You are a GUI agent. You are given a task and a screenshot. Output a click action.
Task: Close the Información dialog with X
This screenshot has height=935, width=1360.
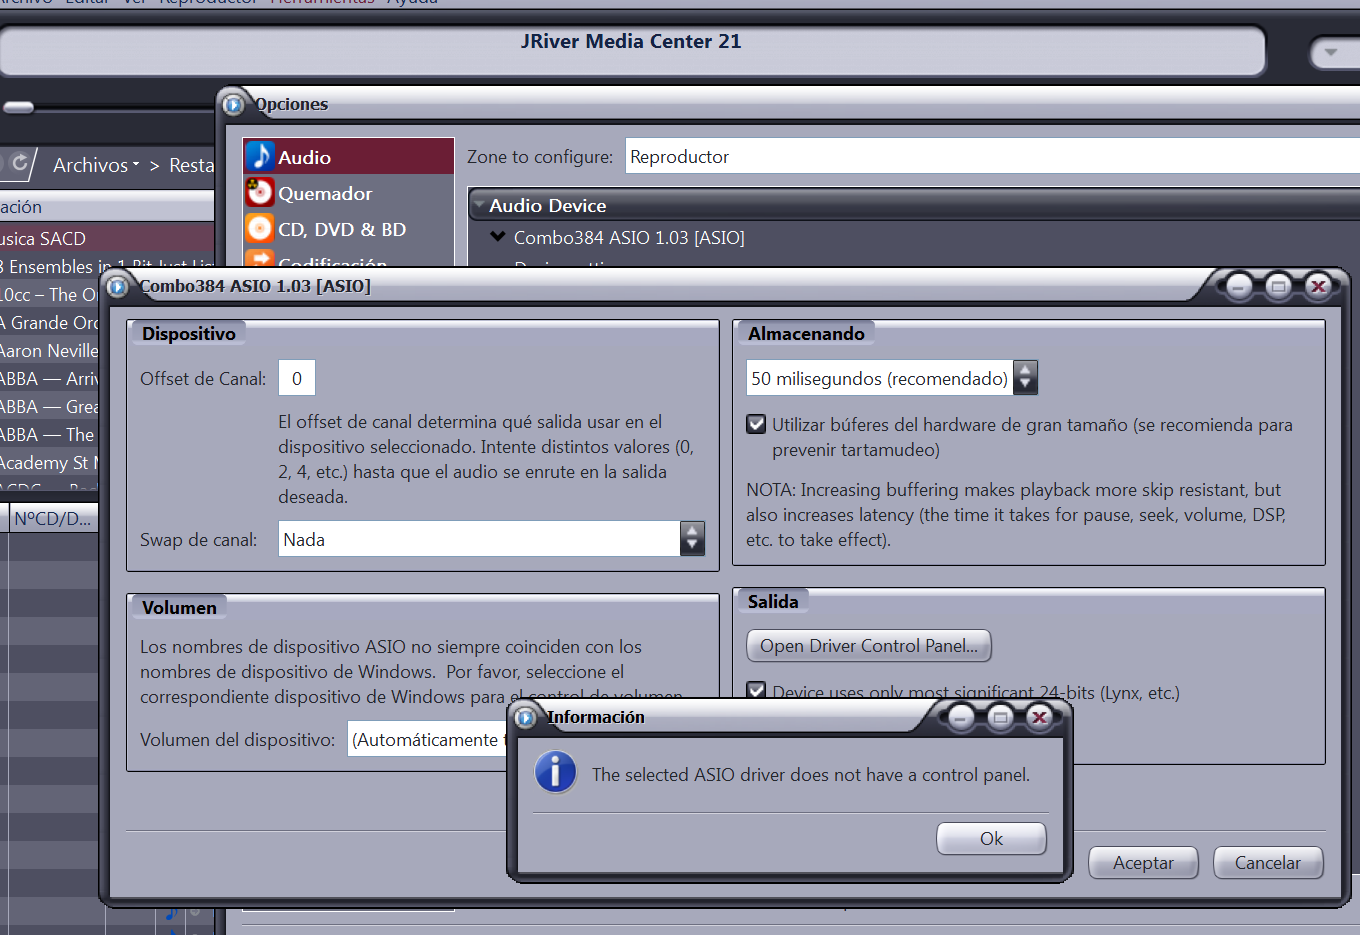coord(1040,717)
